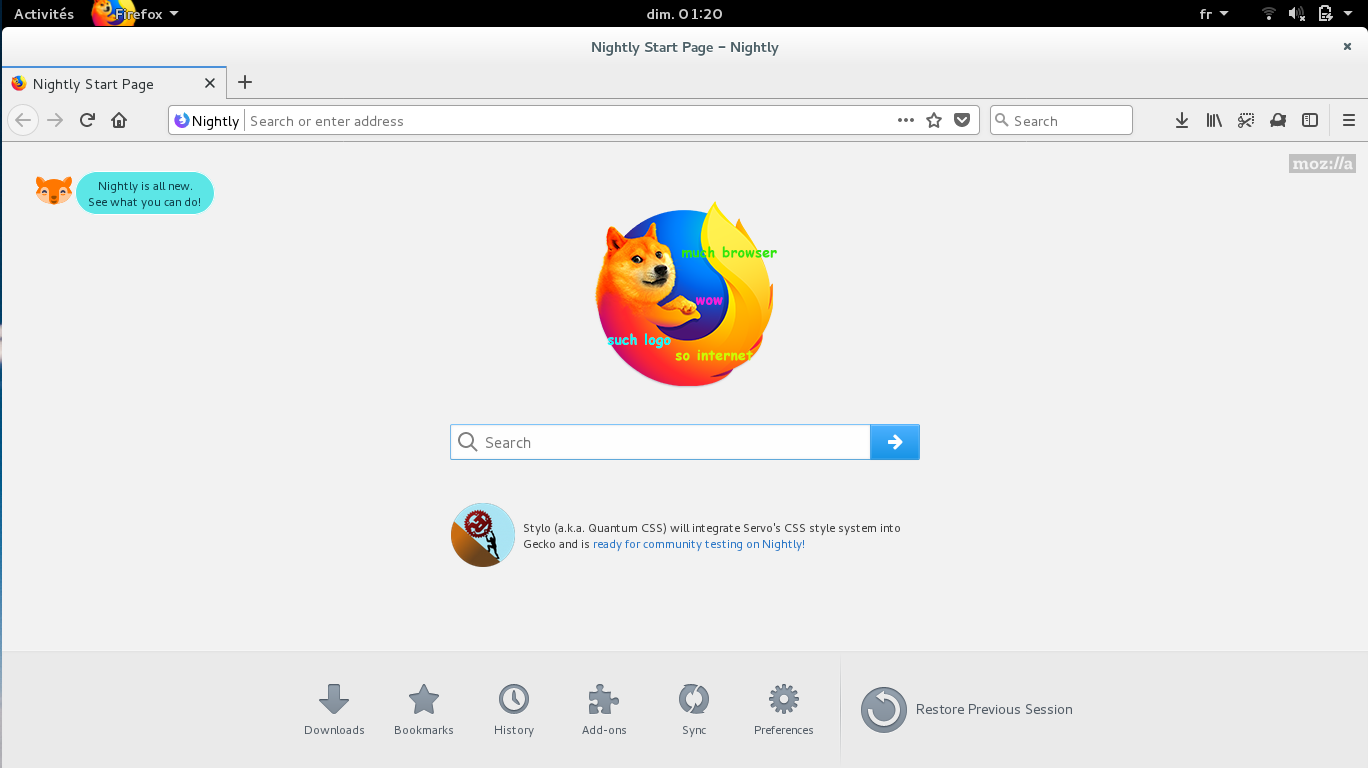Open page actions three-dot menu

tap(906, 120)
